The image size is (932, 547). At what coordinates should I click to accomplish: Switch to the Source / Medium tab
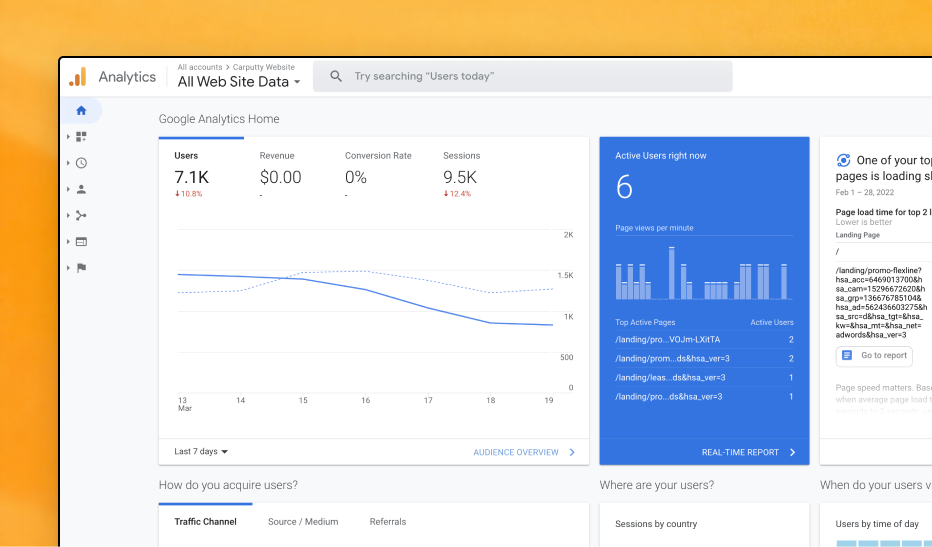coord(303,521)
